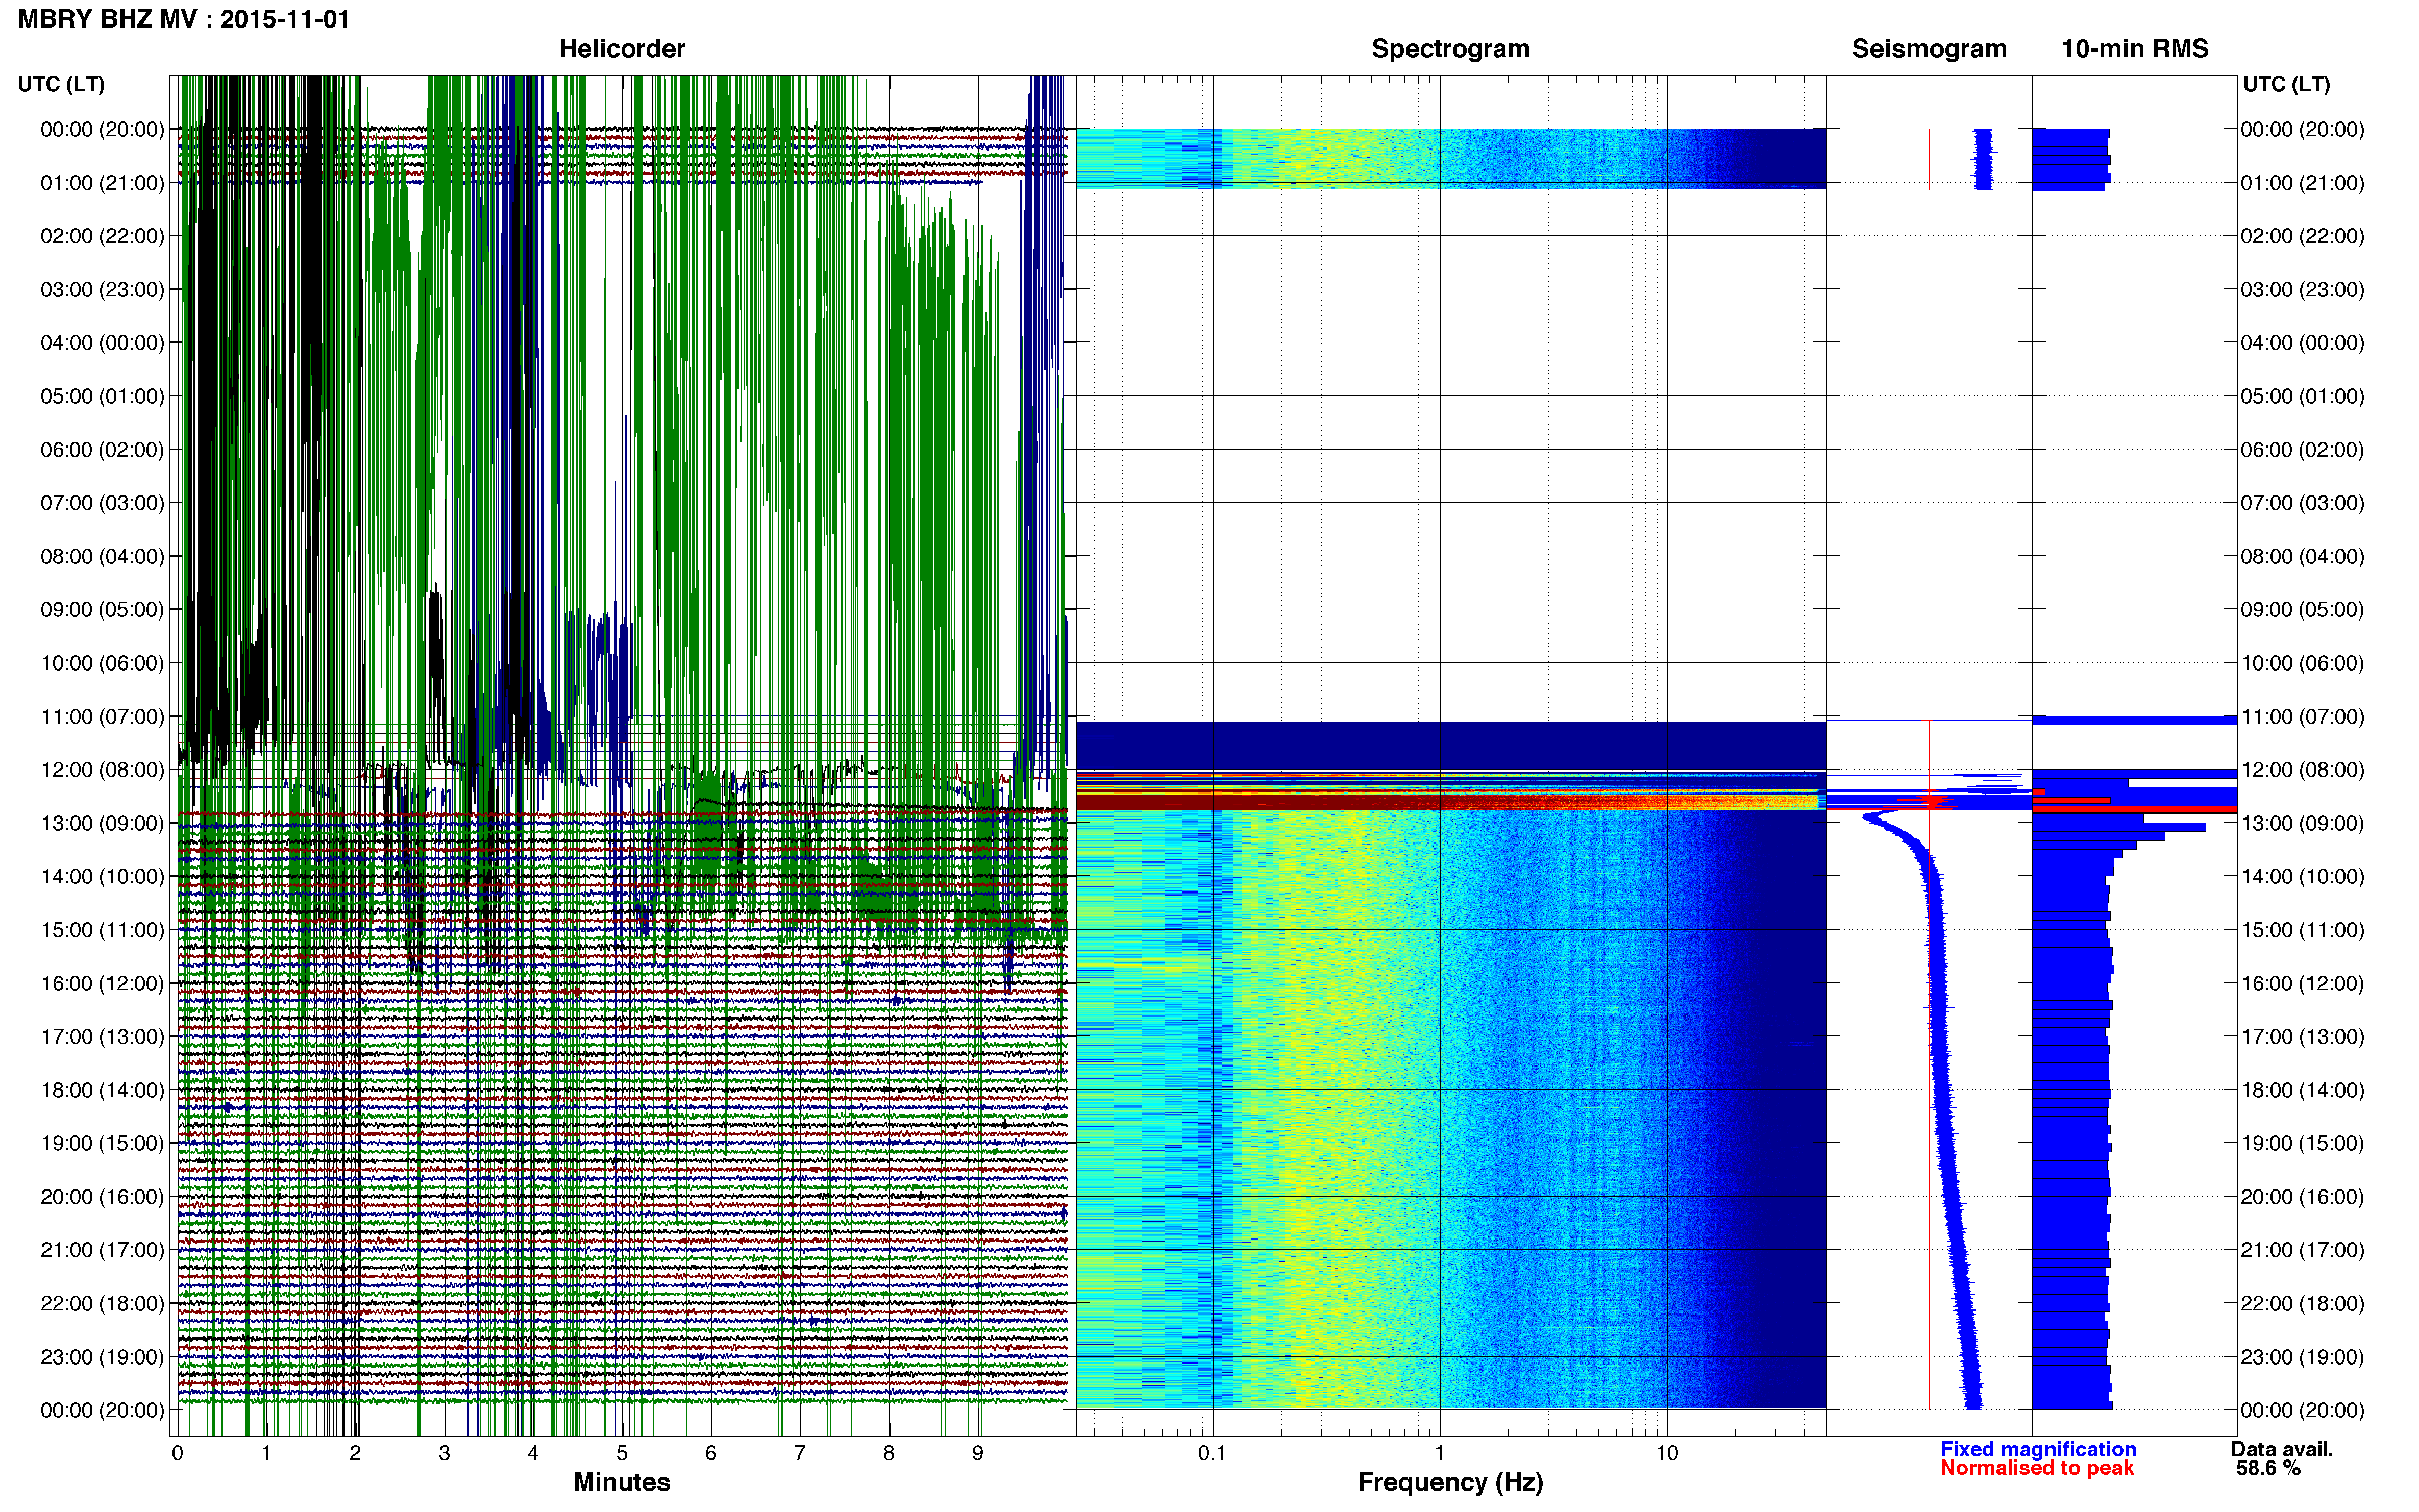Image resolution: width=2419 pixels, height=1512 pixels.
Task: Click right axis label '09:00 (05:00)'
Action: point(2302,610)
